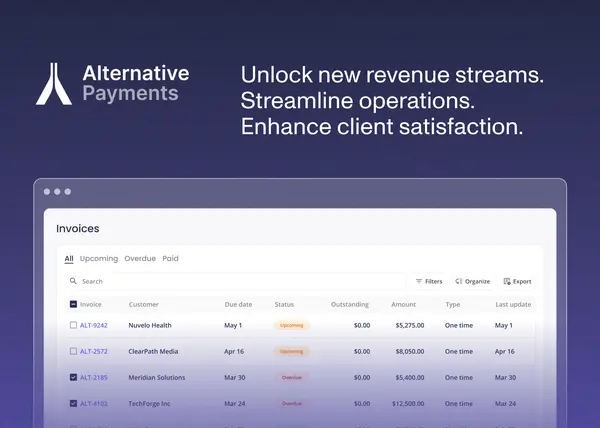Click the $12,500.00 amount cell
Image resolution: width=600 pixels, height=428 pixels.
click(x=408, y=403)
